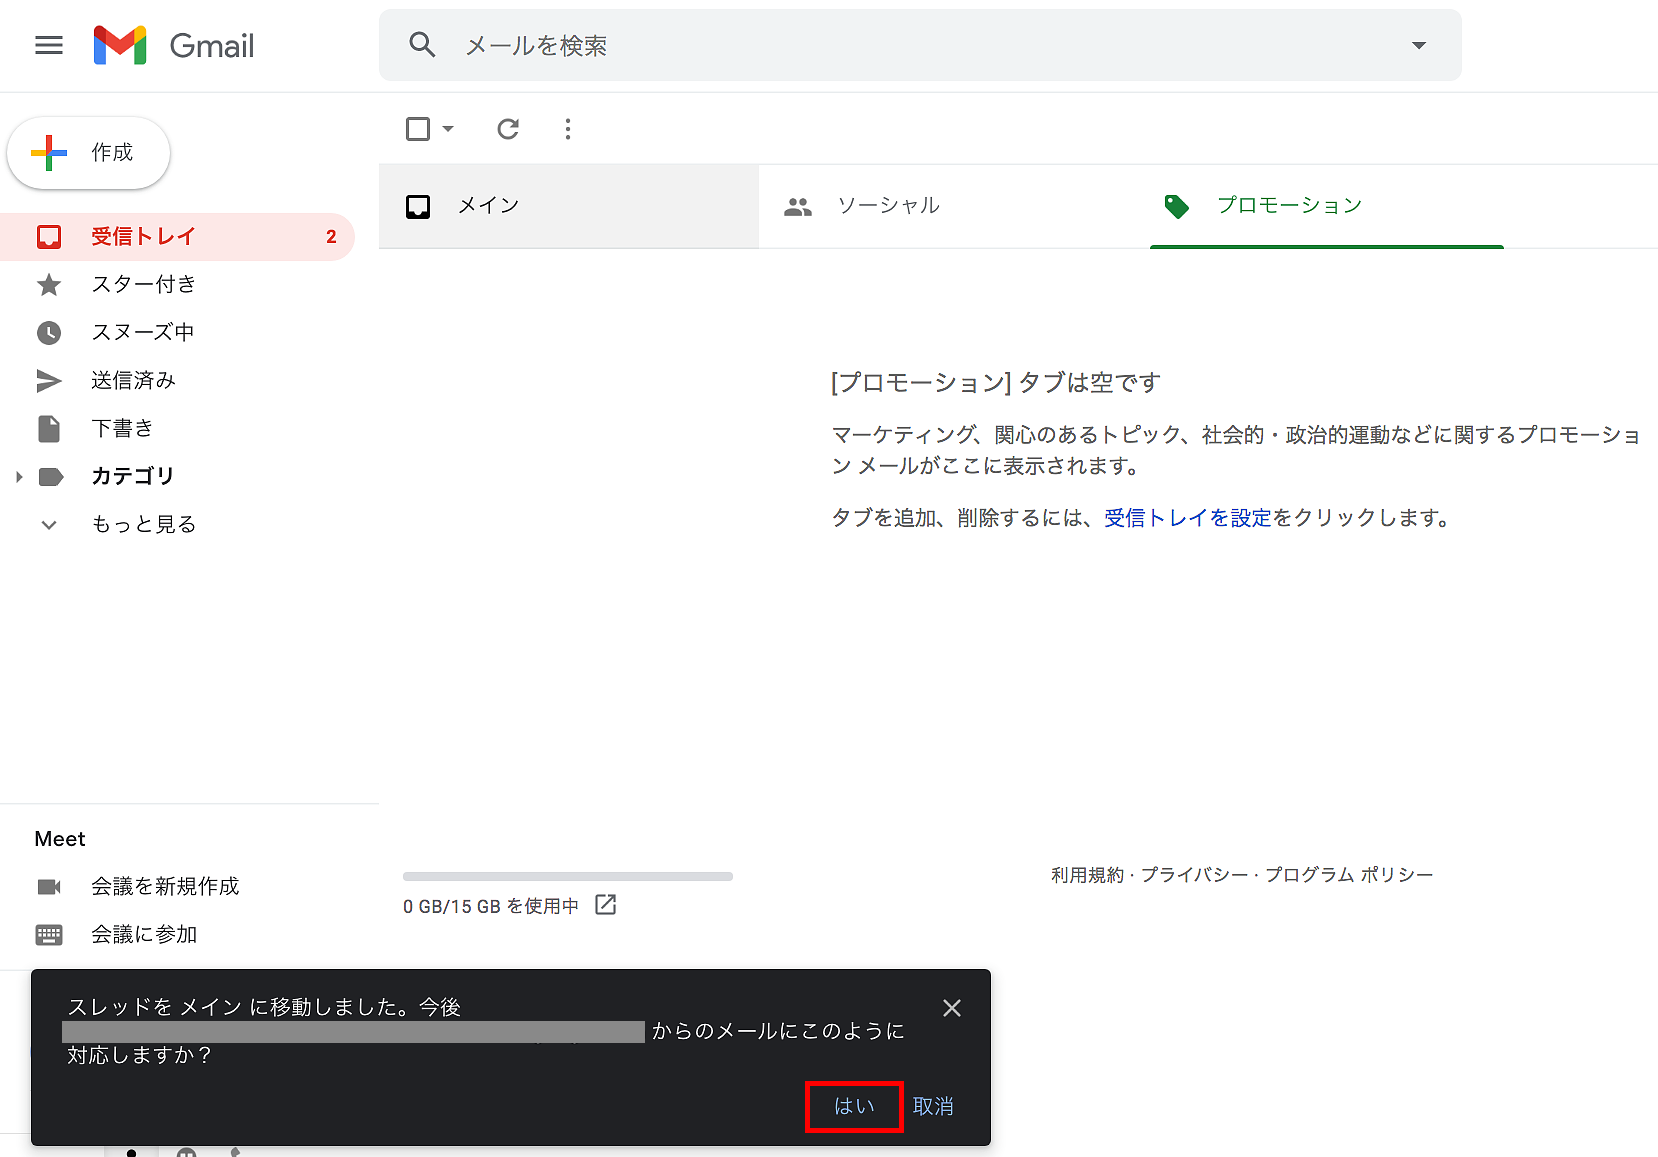The height and width of the screenshot is (1157, 1658).
Task: Start a new meeting via 会議を新規作成
Action: pyautogui.click(x=165, y=887)
